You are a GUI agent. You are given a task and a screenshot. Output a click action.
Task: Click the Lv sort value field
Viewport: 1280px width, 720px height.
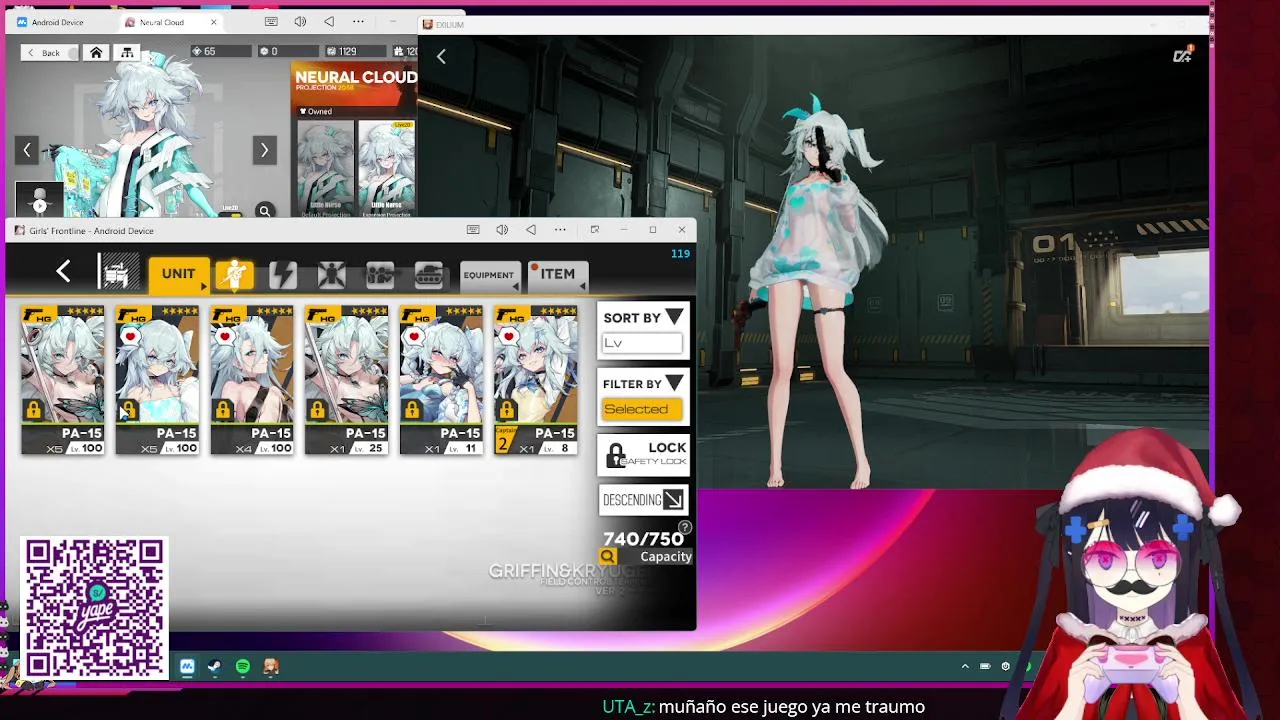pos(642,343)
